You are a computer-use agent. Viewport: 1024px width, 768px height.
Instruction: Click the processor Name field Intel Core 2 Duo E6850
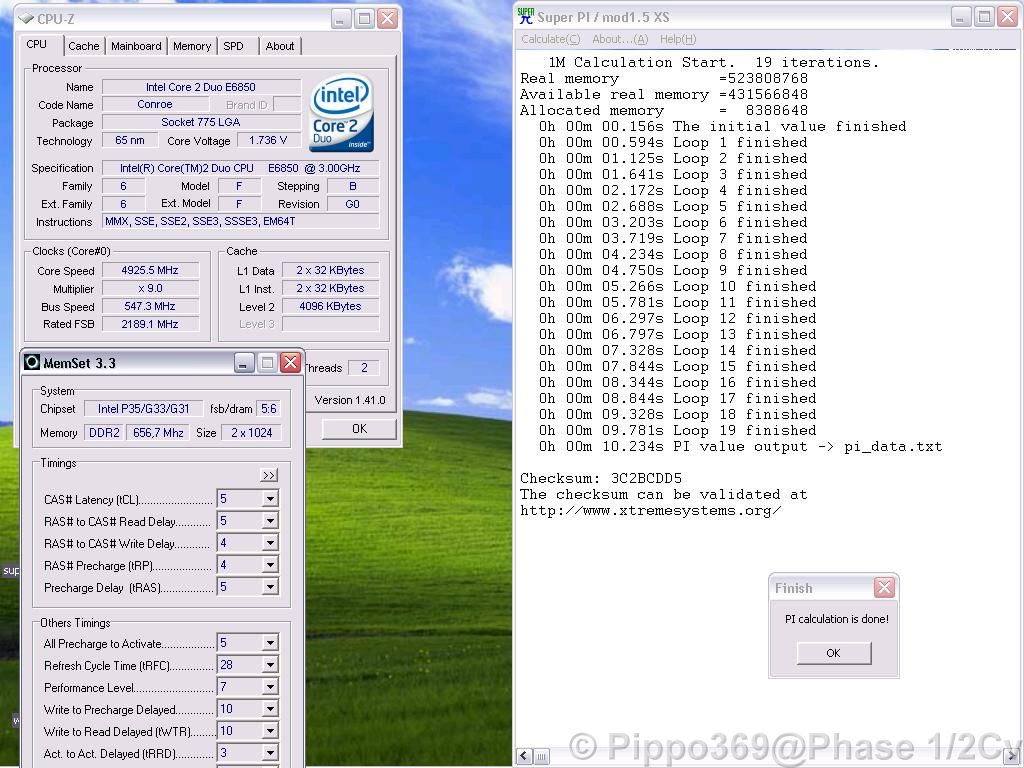(201, 87)
